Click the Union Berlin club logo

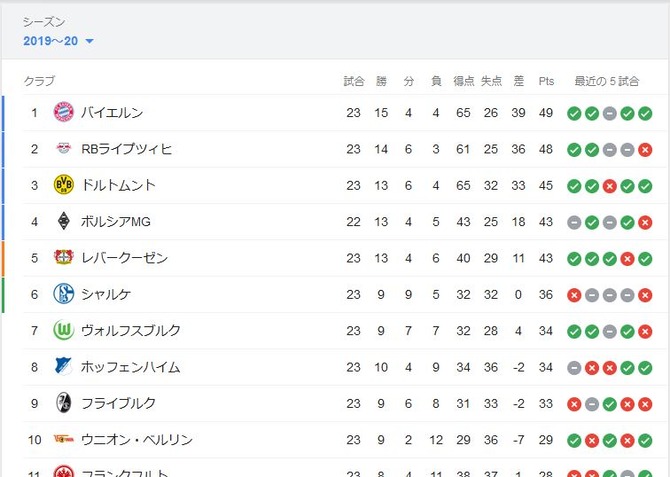point(64,439)
